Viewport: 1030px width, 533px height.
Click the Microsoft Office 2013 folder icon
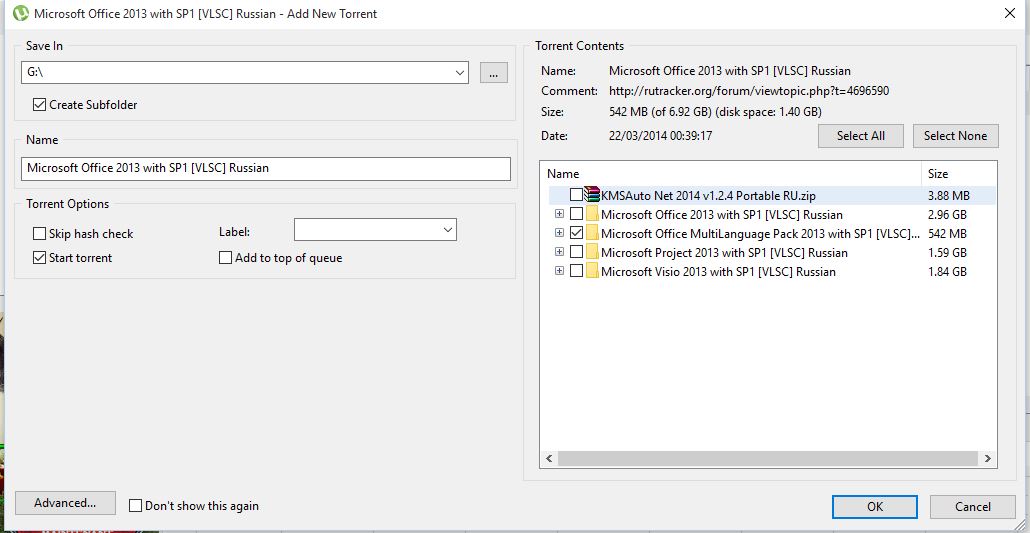pos(592,215)
